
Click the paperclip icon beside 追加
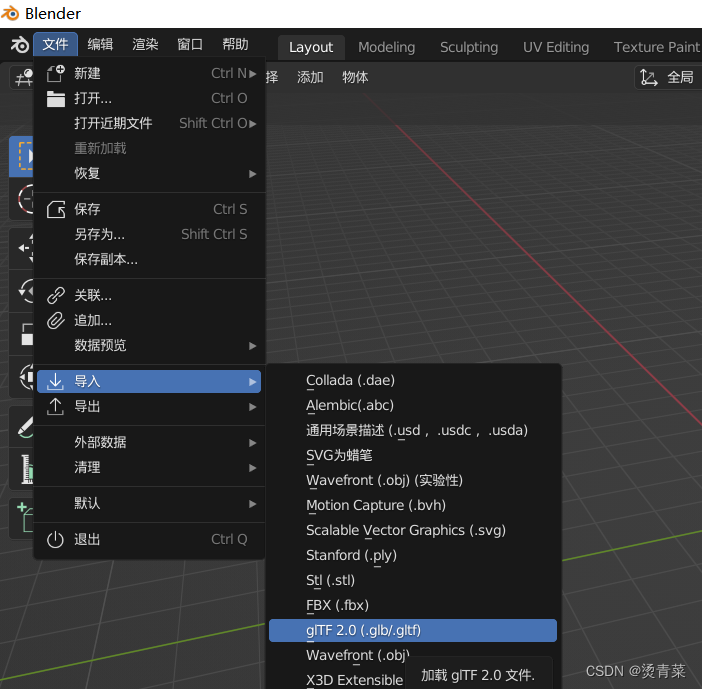[56, 321]
